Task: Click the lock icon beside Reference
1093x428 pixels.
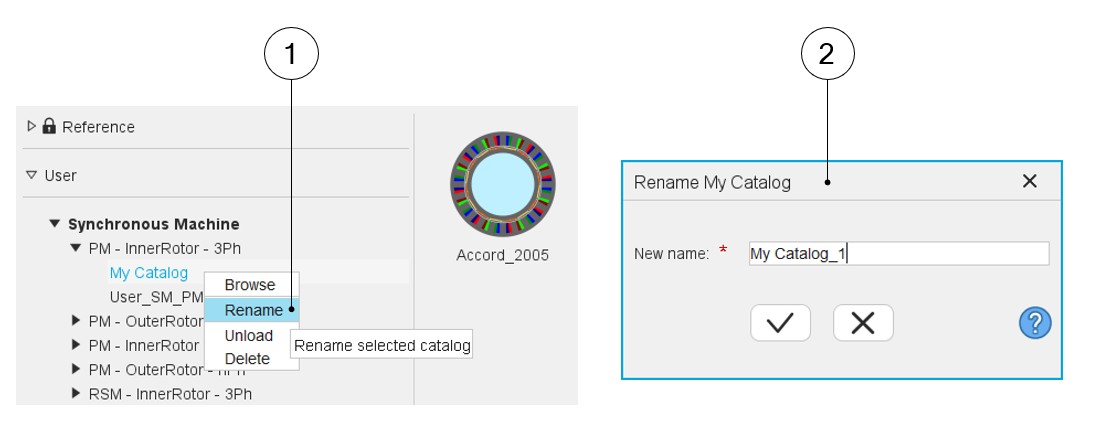Action: coord(49,126)
